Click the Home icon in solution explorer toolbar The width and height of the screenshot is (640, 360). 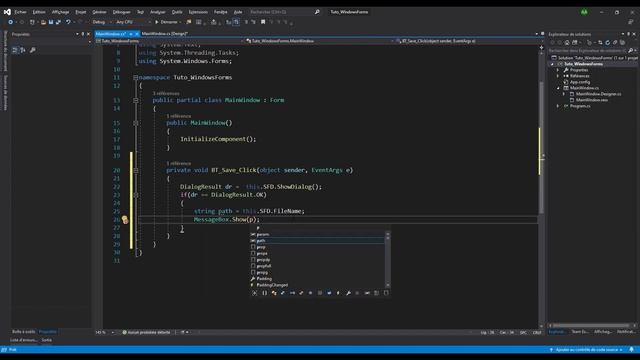click(x=567, y=42)
